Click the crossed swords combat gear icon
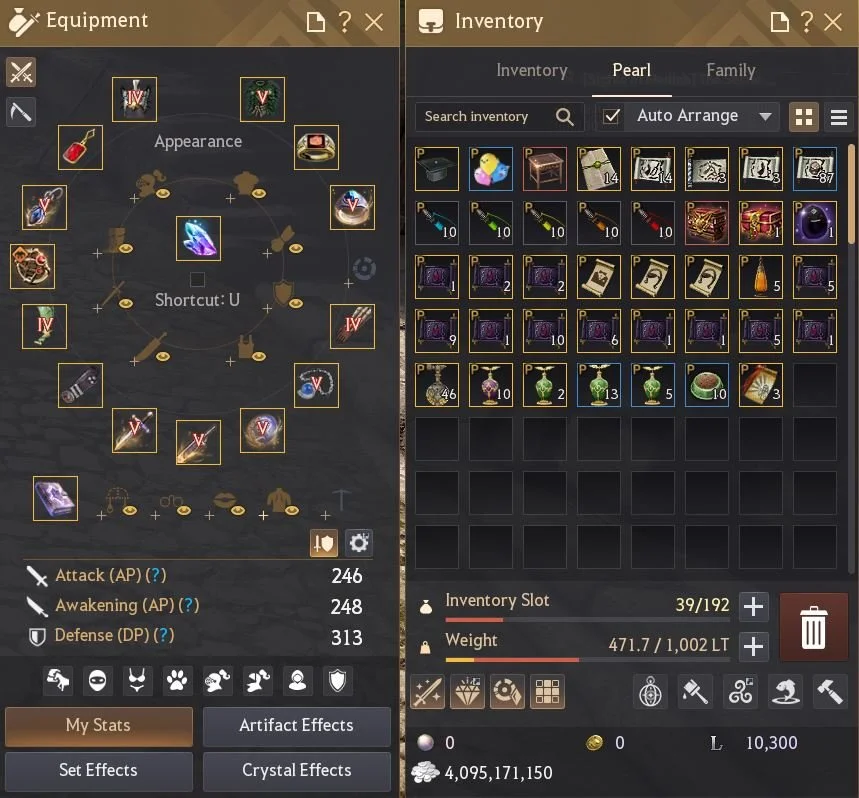The height and width of the screenshot is (798, 859). tap(21, 72)
